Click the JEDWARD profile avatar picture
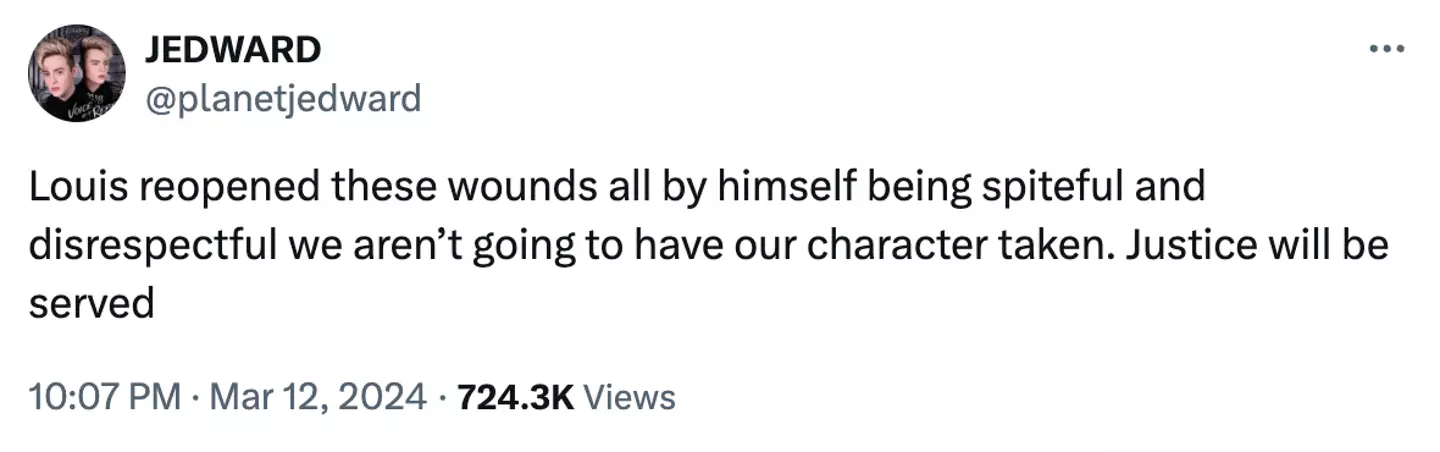This screenshot has width=1440, height=452. click(77, 74)
